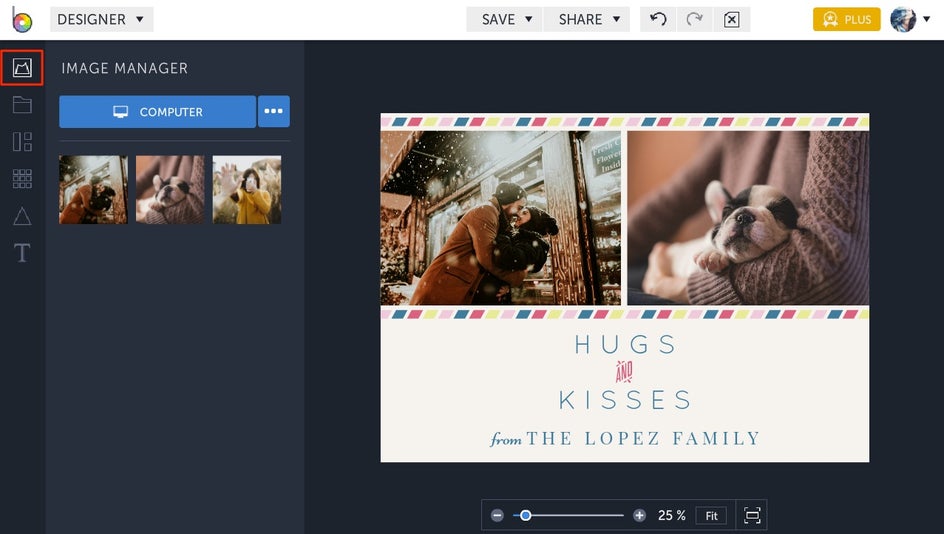
Task: Click the IMAGE MANAGER panel title
Action: [x=125, y=68]
